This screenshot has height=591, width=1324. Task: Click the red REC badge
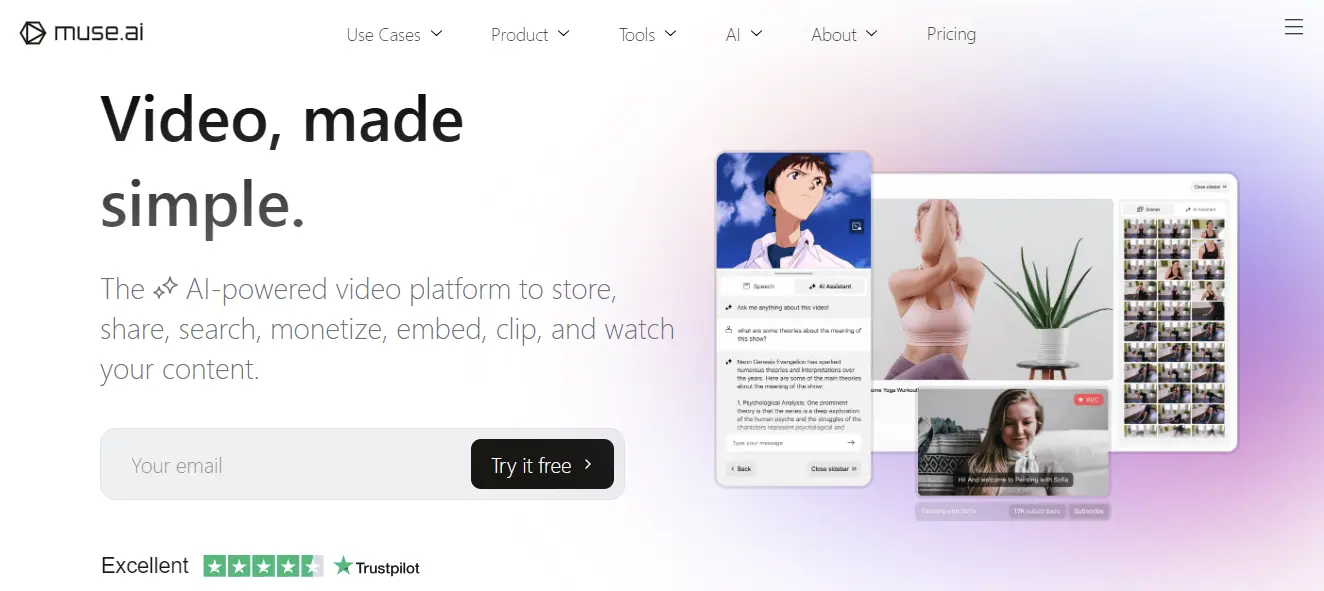pyautogui.click(x=1088, y=399)
